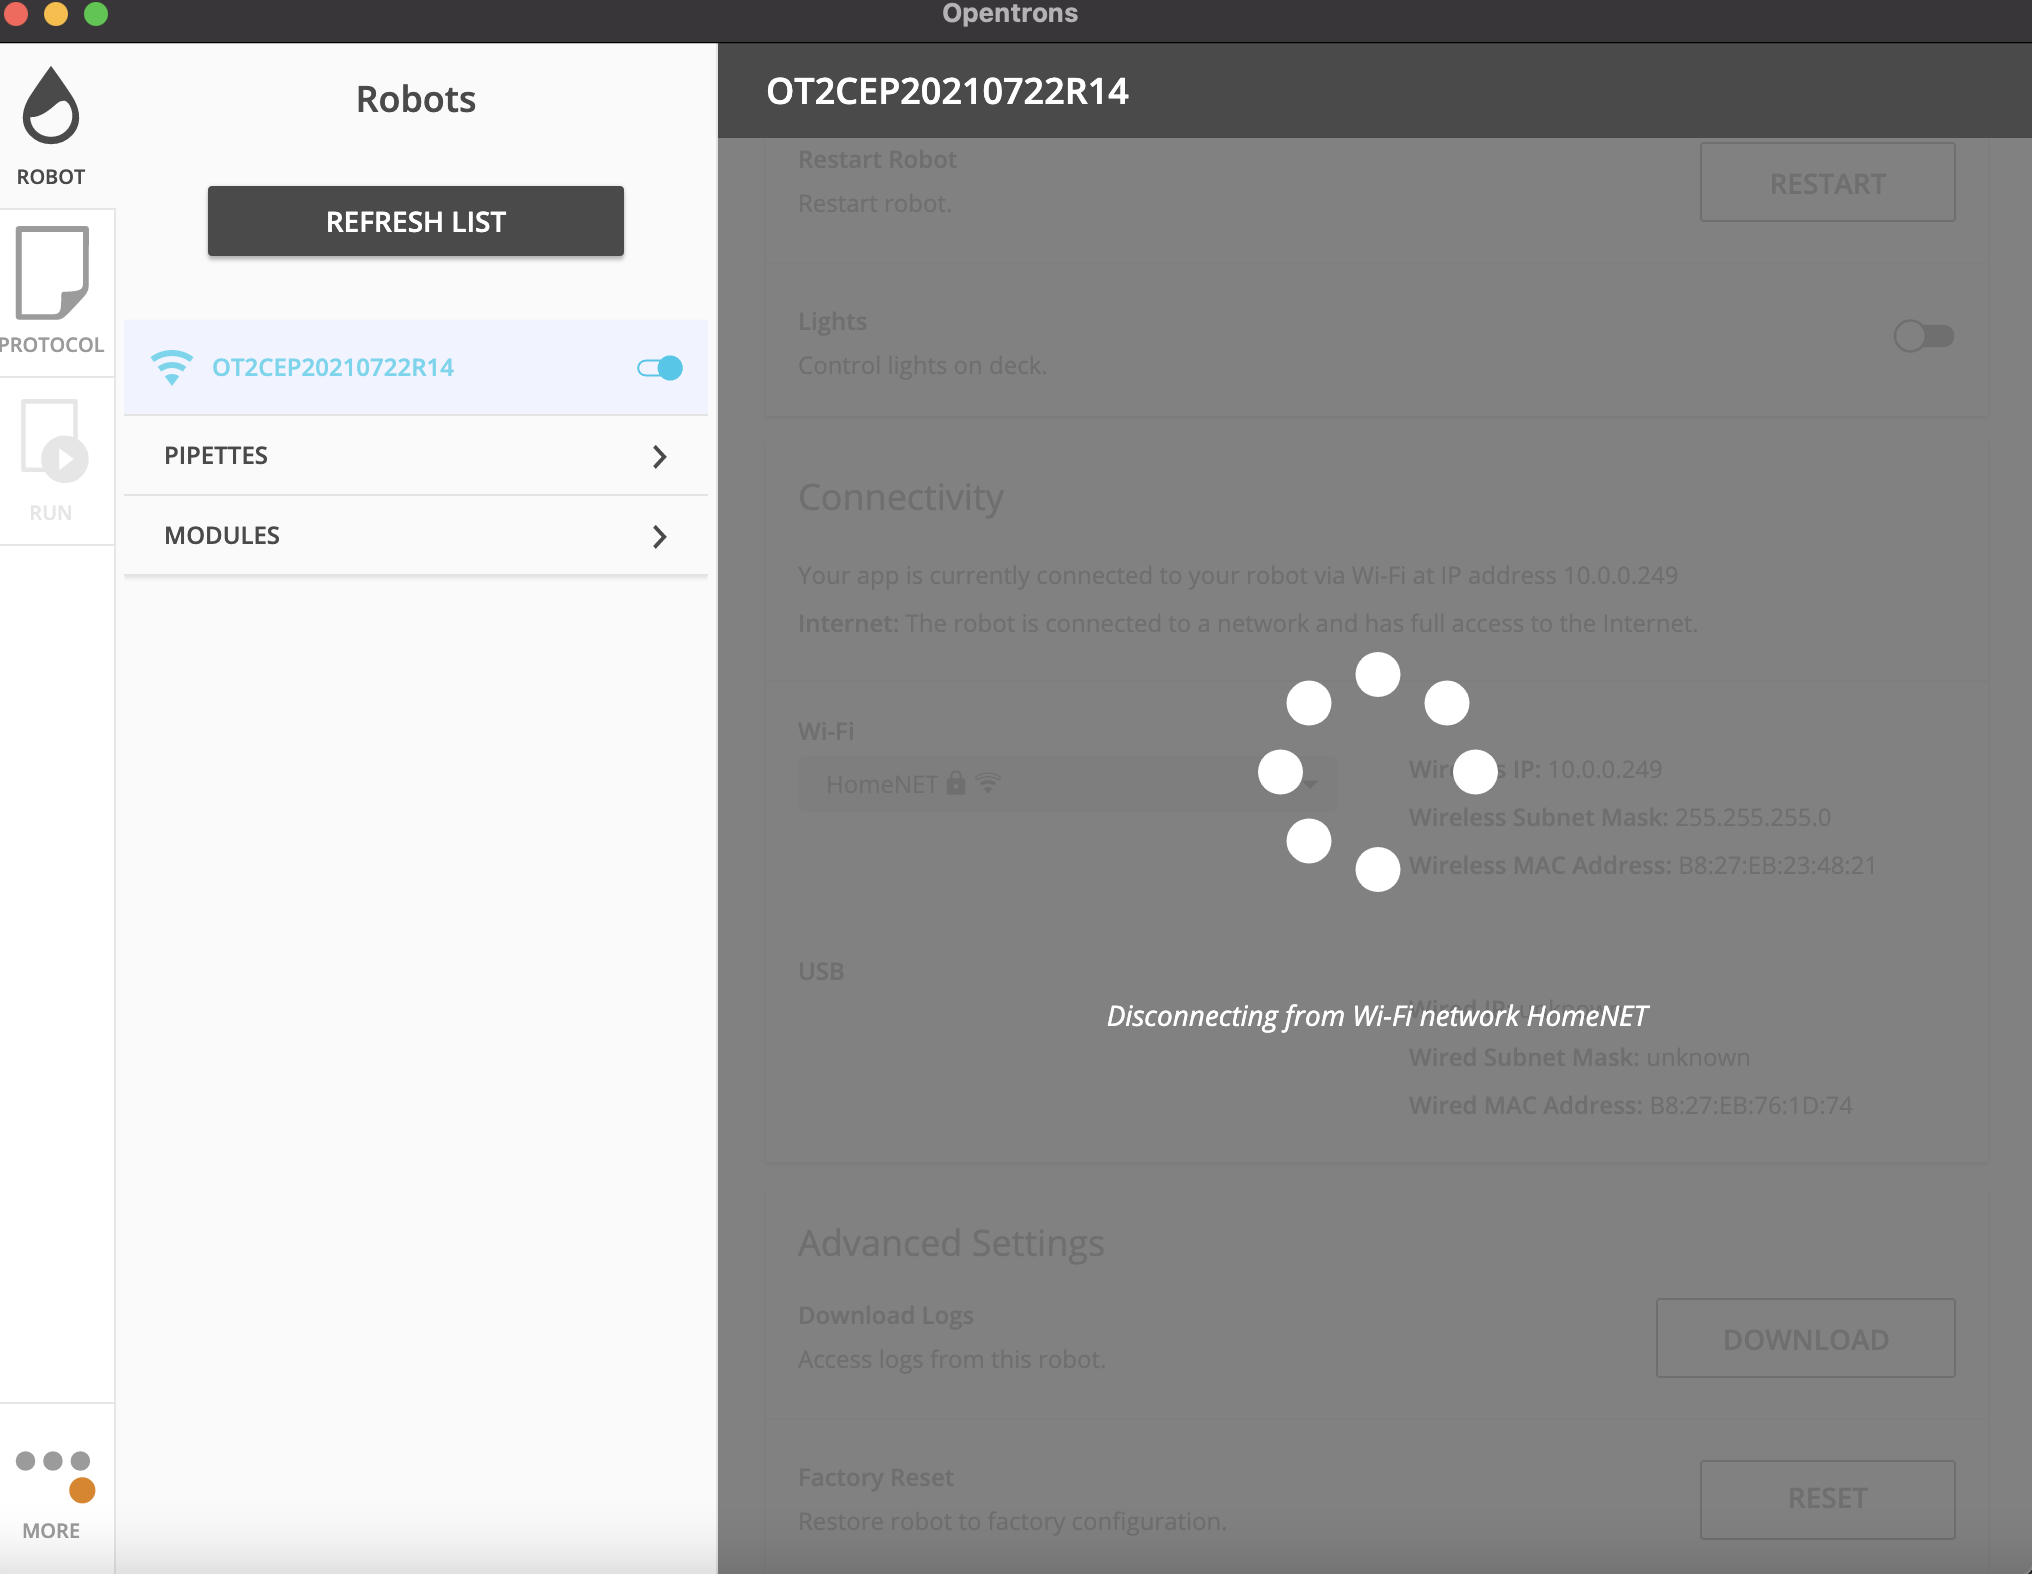Click the Wi-Fi icon beside OT2CEP20210722R14
This screenshot has height=1574, width=2032.
click(171, 367)
